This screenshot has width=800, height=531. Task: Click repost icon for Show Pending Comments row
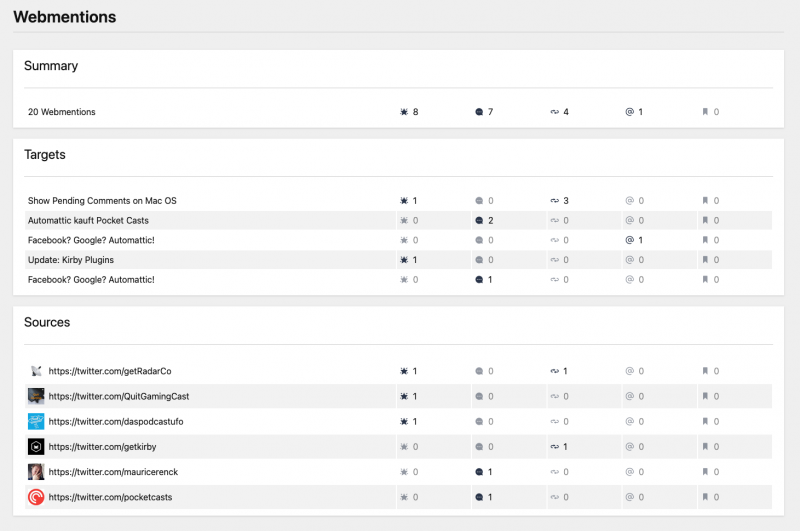click(x=555, y=200)
